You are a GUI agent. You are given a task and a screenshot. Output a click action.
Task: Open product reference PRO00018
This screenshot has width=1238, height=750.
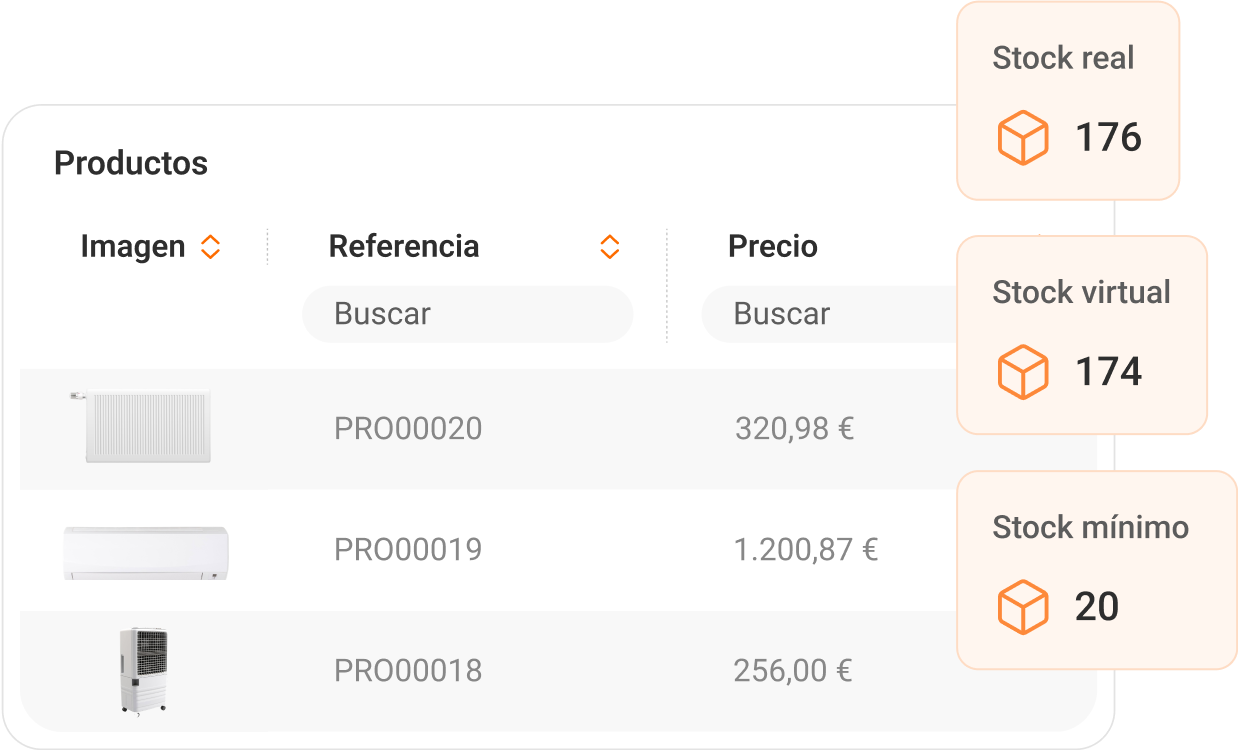408,671
